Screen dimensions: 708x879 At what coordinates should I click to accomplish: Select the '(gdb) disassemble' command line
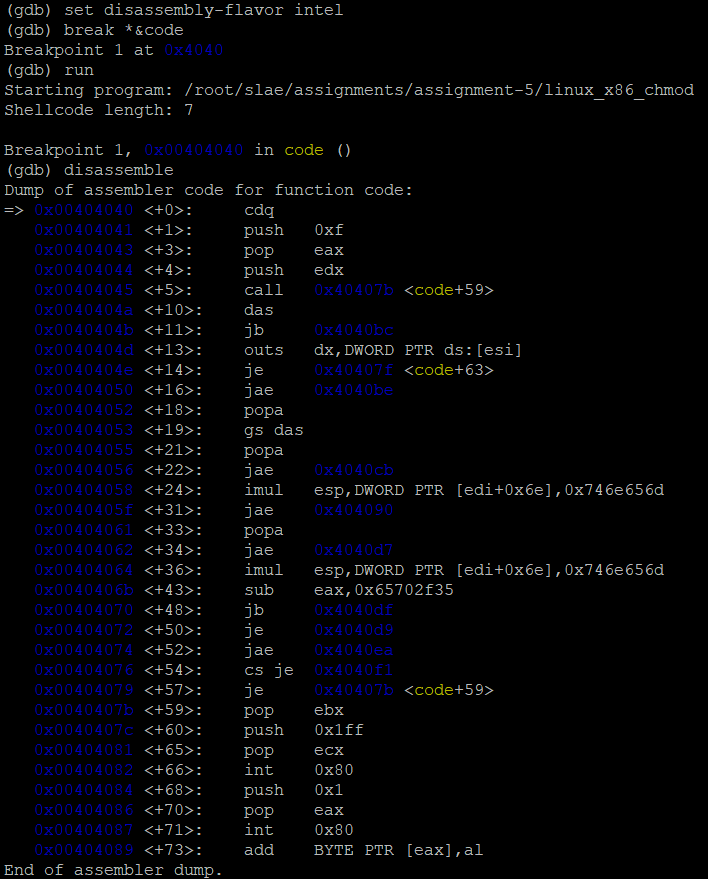coord(89,170)
